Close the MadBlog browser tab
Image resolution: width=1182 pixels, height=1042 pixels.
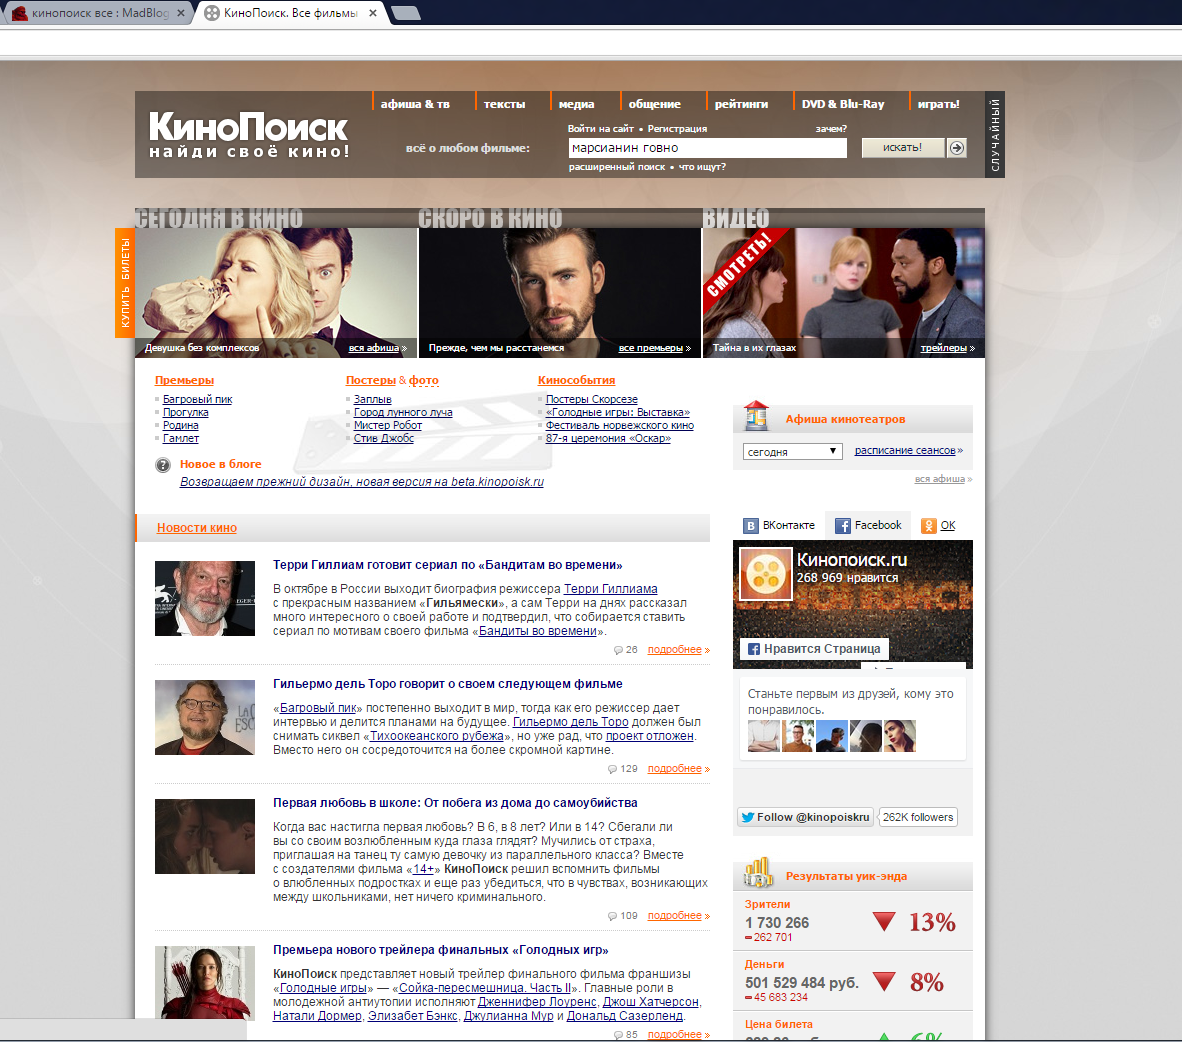(x=181, y=13)
